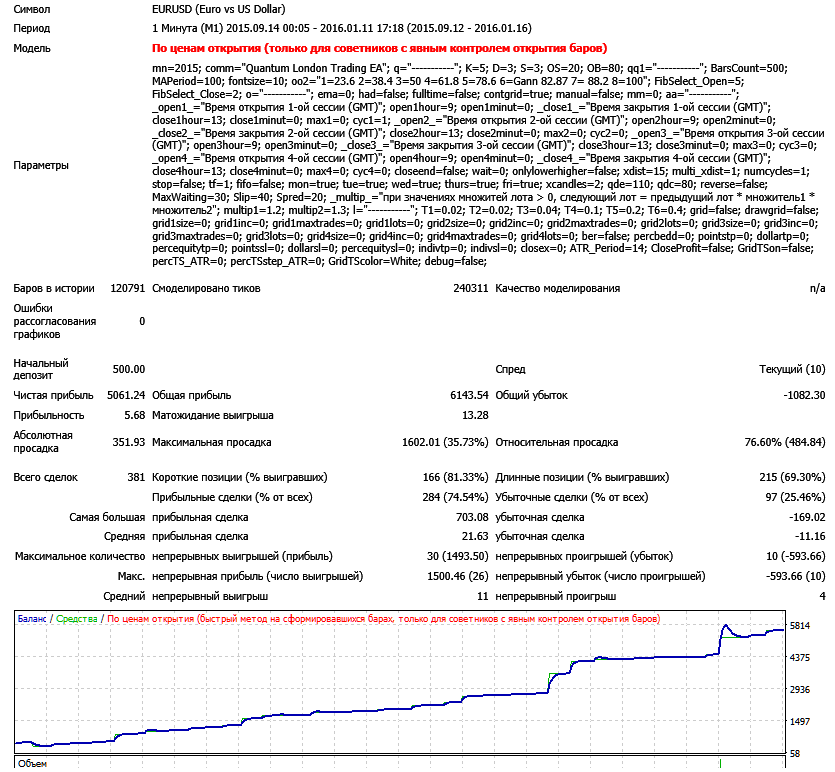Click the profit trades value 284 (74.54%)
Viewport: 835px width, 772px height.
click(x=455, y=497)
